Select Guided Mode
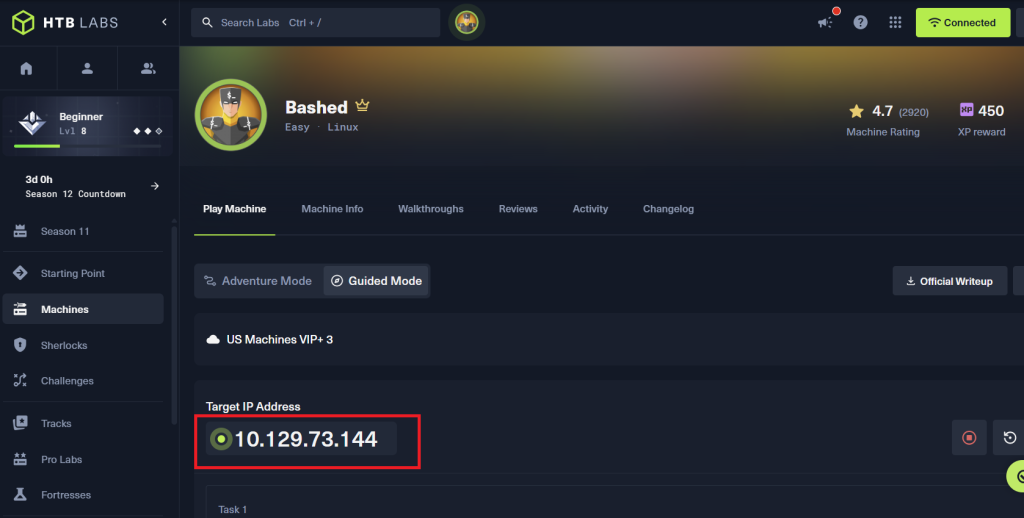The image size is (1024, 518). 376,281
